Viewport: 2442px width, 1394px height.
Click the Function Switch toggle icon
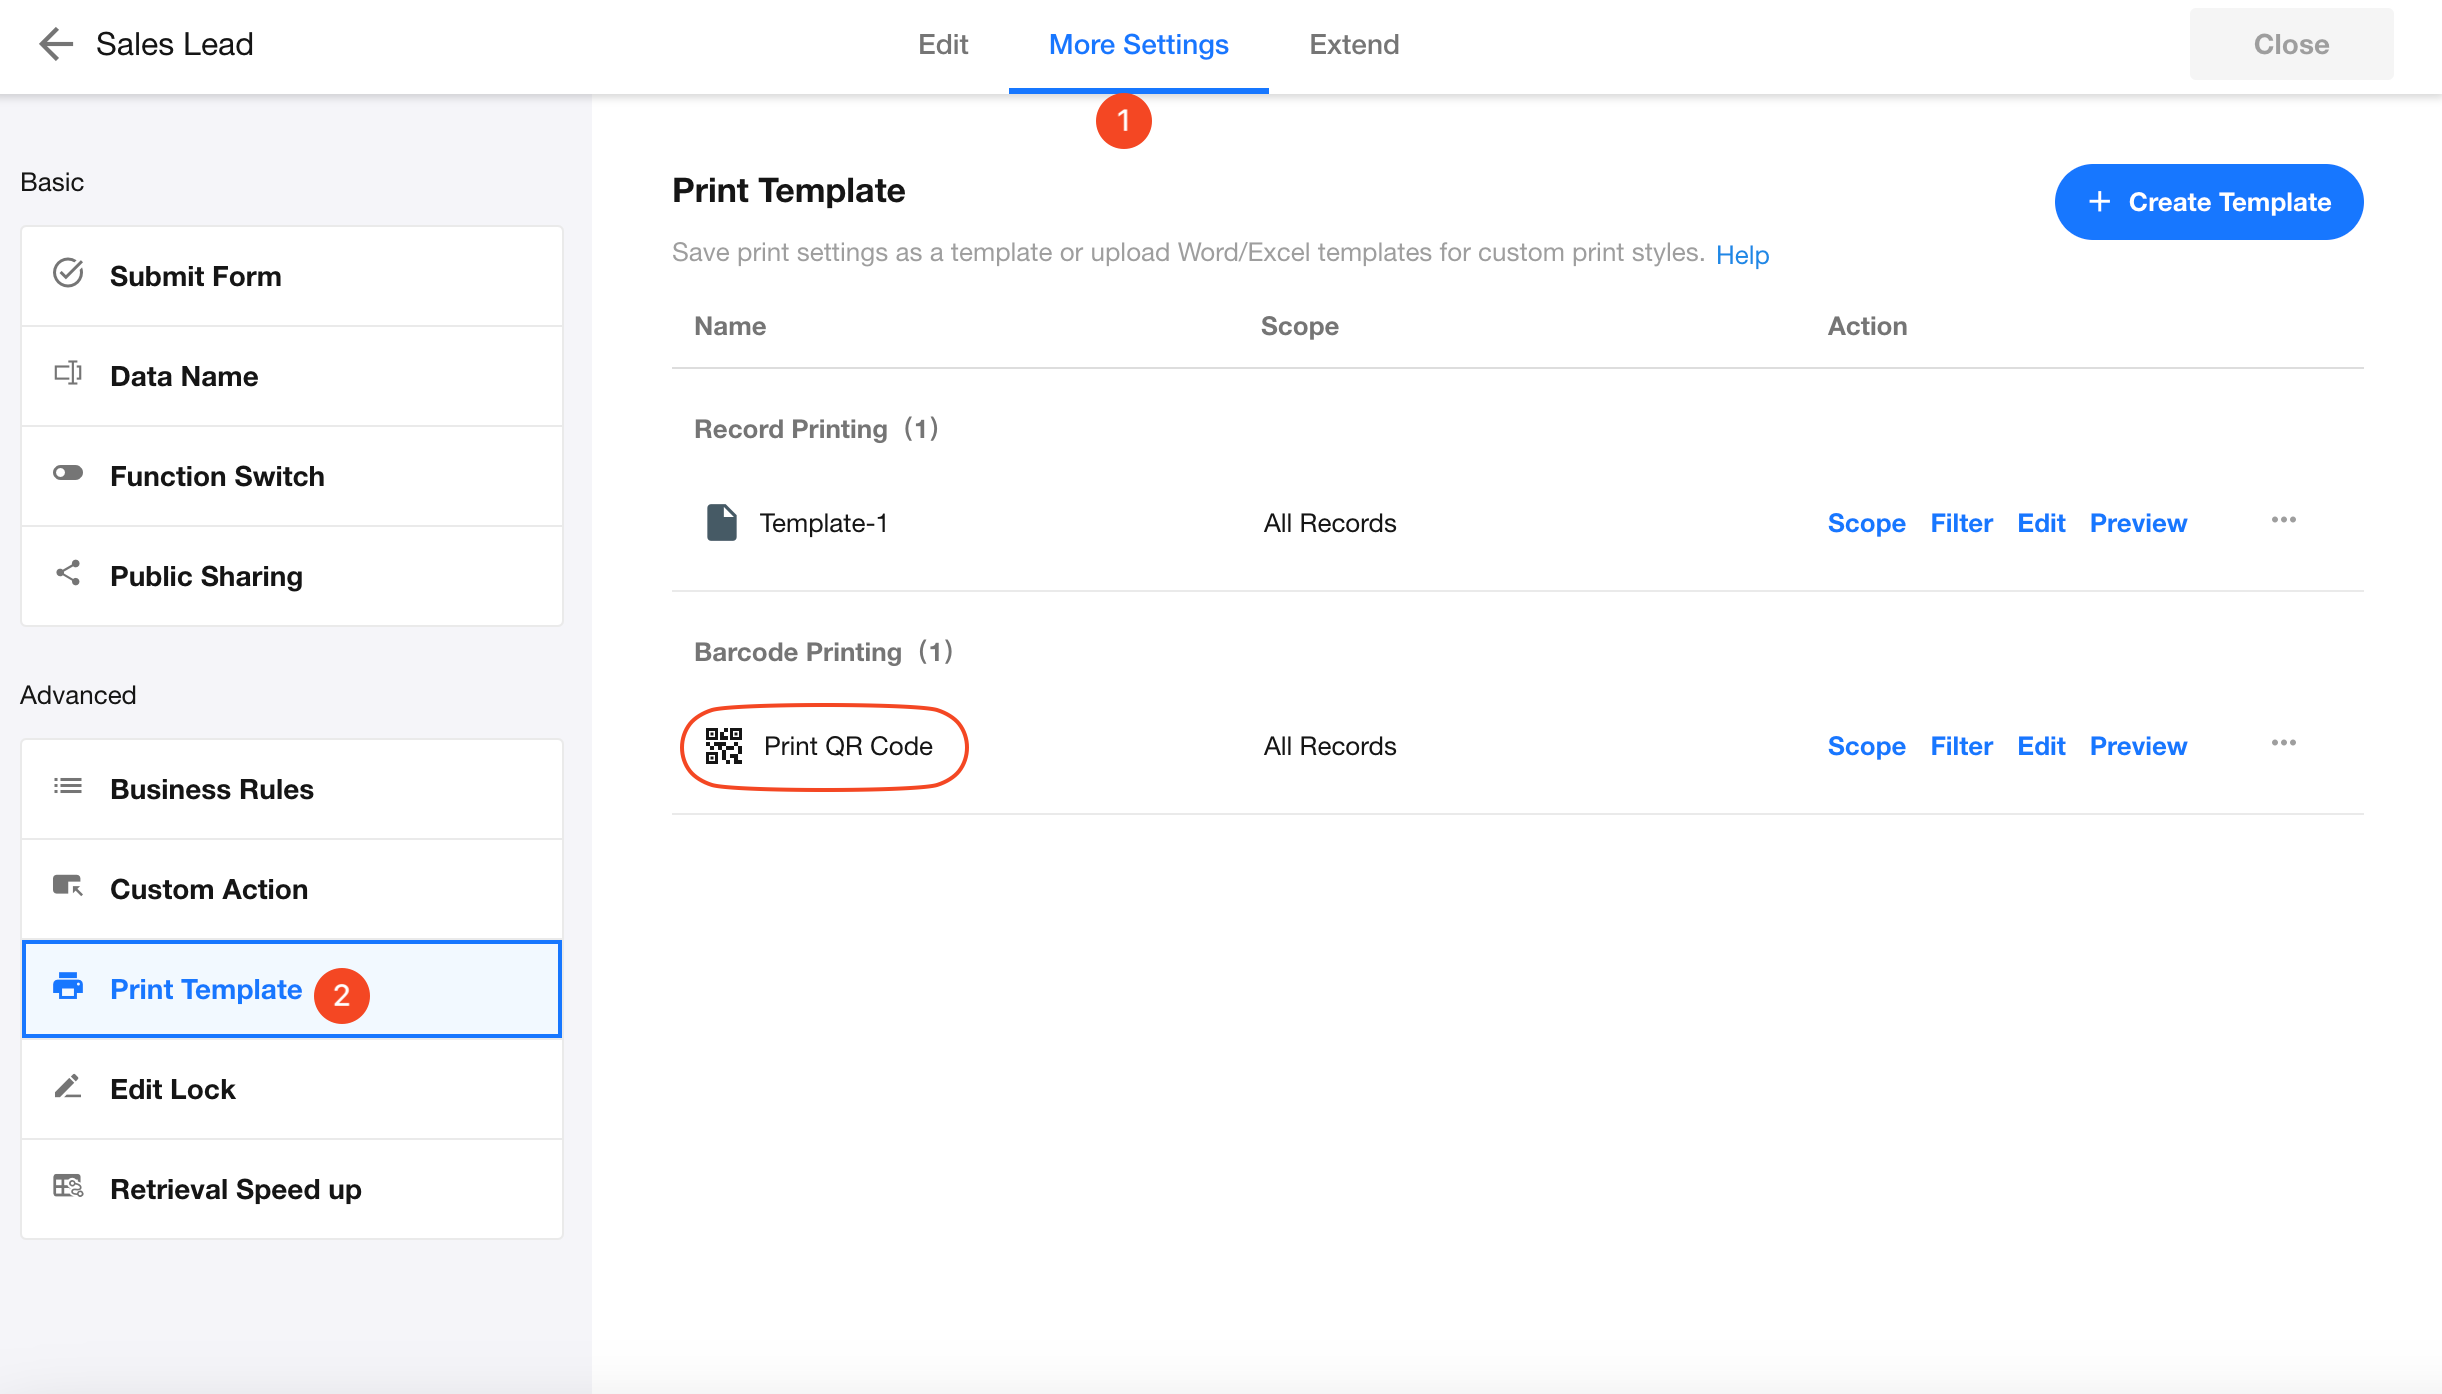(68, 474)
